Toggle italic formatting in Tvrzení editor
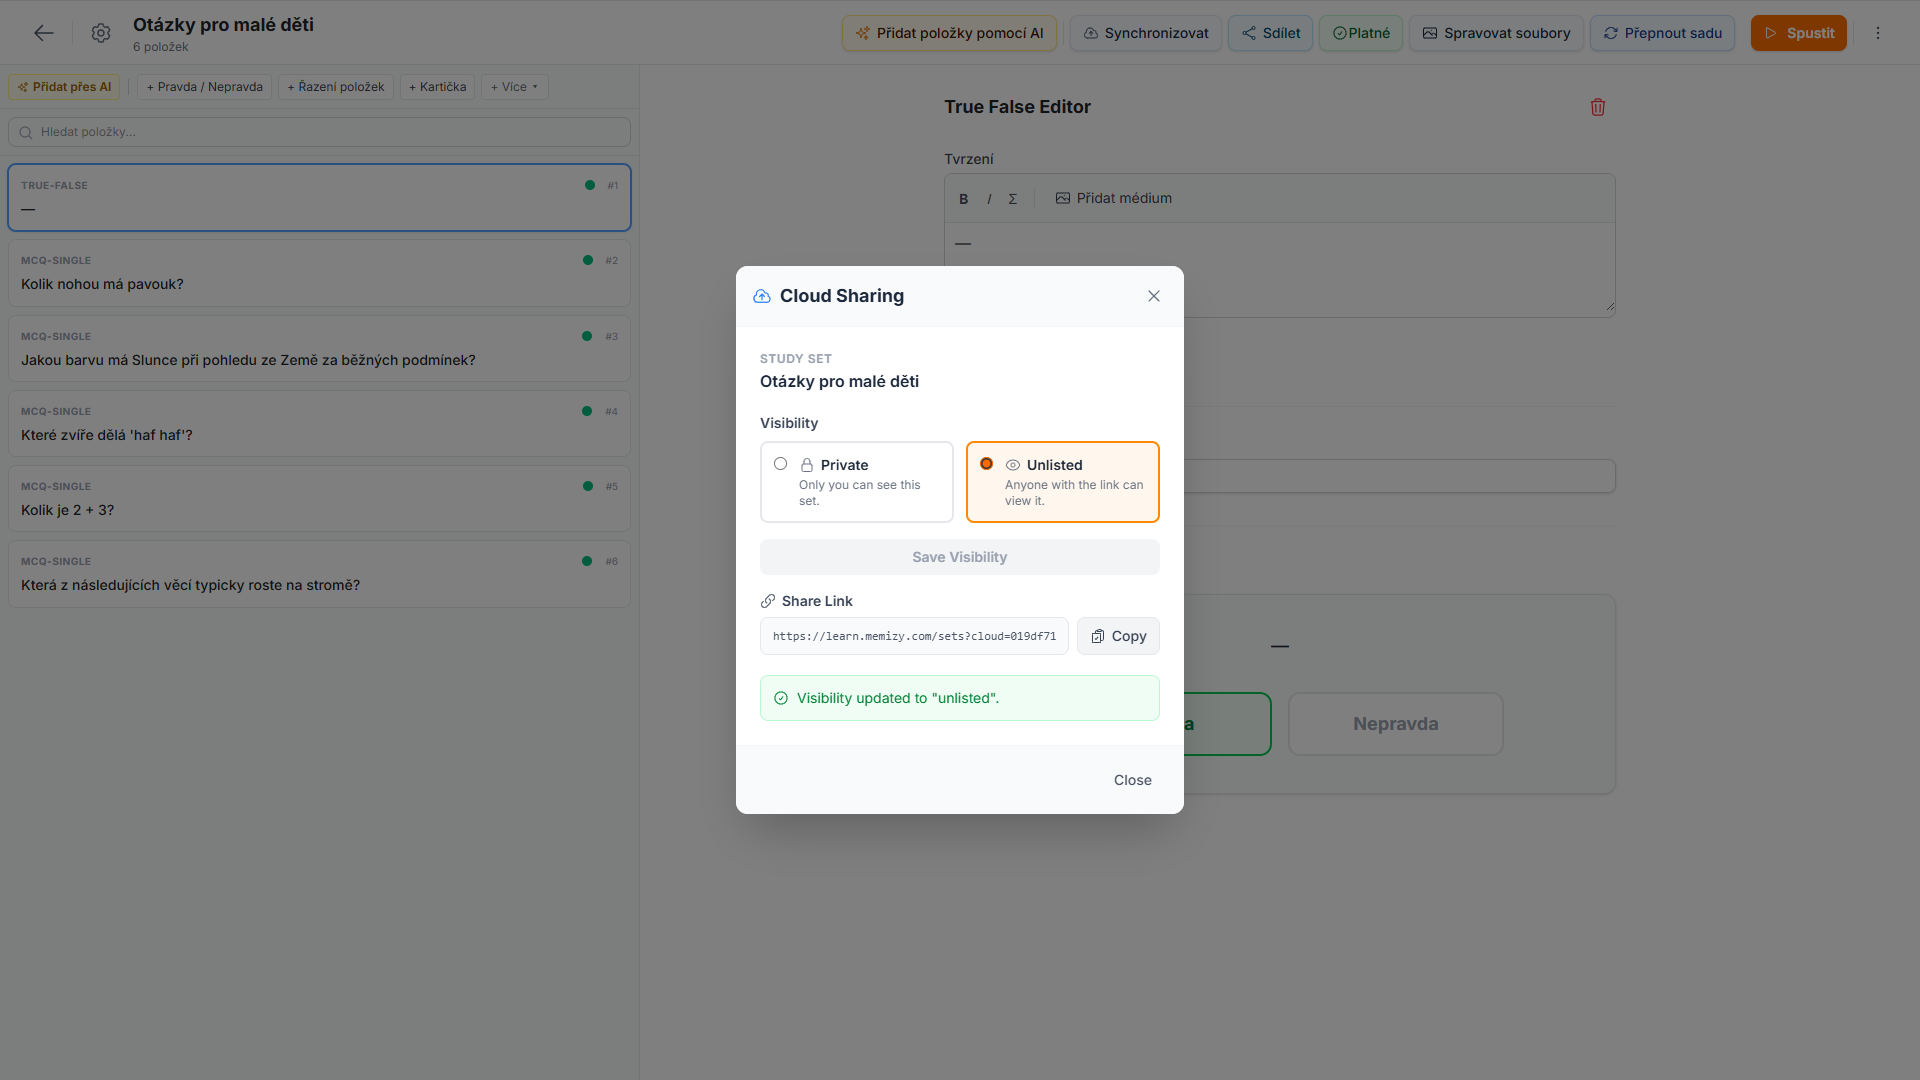Image resolution: width=1920 pixels, height=1080 pixels. click(x=989, y=199)
